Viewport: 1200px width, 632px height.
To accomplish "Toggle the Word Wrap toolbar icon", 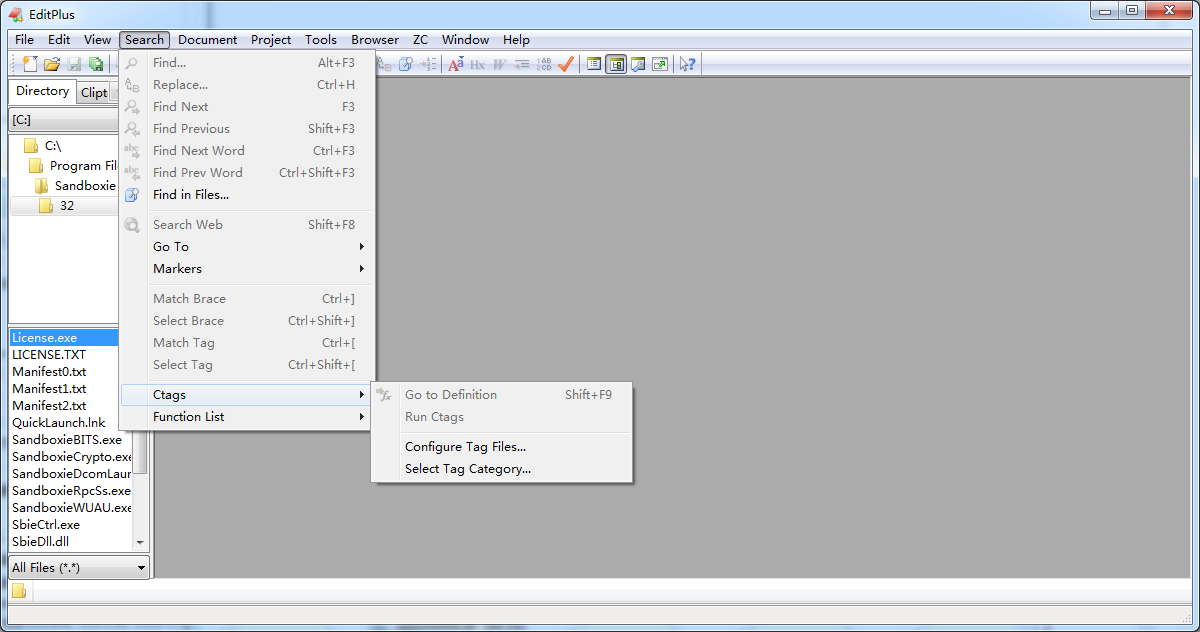I will 500,64.
